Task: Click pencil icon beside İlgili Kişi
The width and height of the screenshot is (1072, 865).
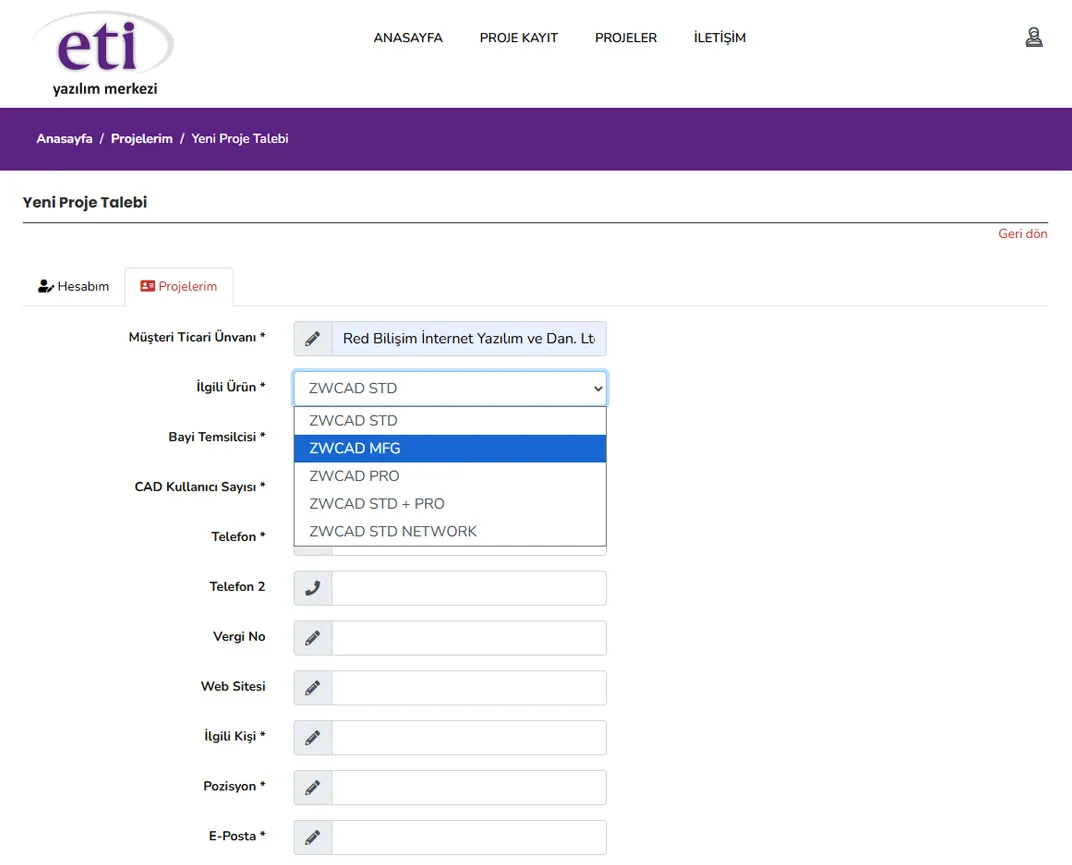Action: pyautogui.click(x=312, y=738)
